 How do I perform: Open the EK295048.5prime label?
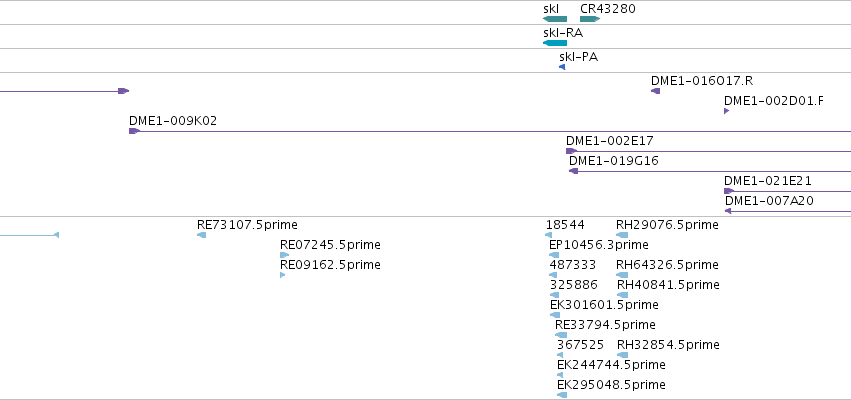pyautogui.click(x=612, y=385)
